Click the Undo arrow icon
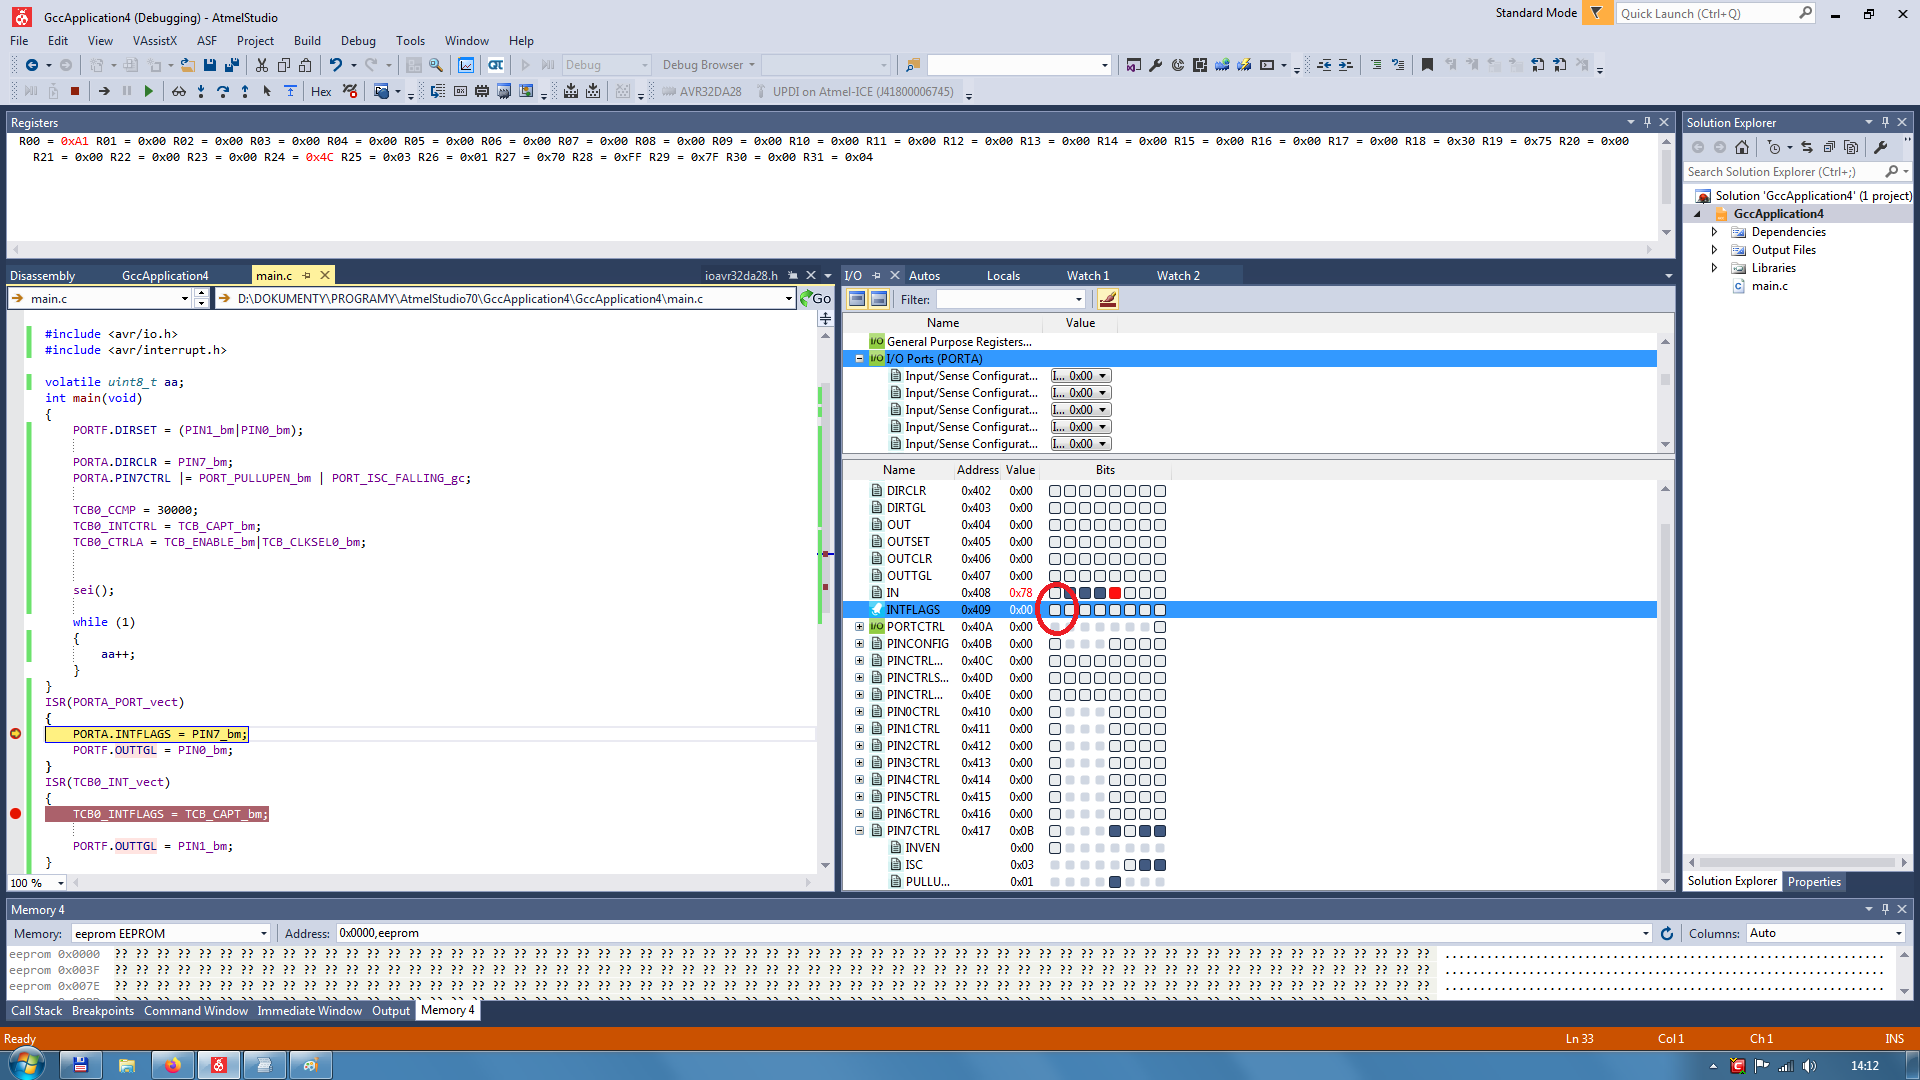 [x=336, y=65]
